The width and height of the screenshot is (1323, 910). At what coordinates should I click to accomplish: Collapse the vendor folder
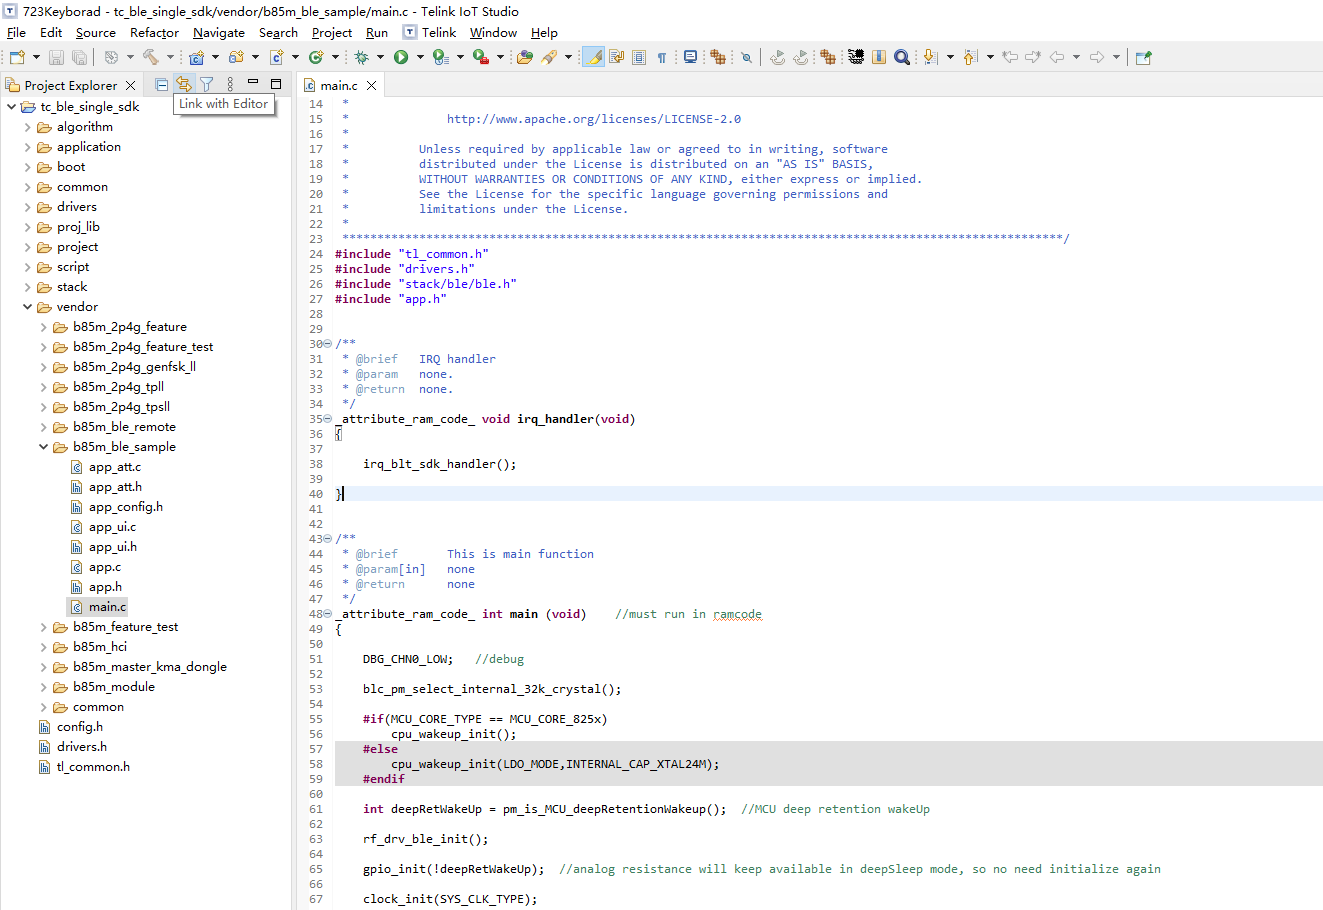27,307
